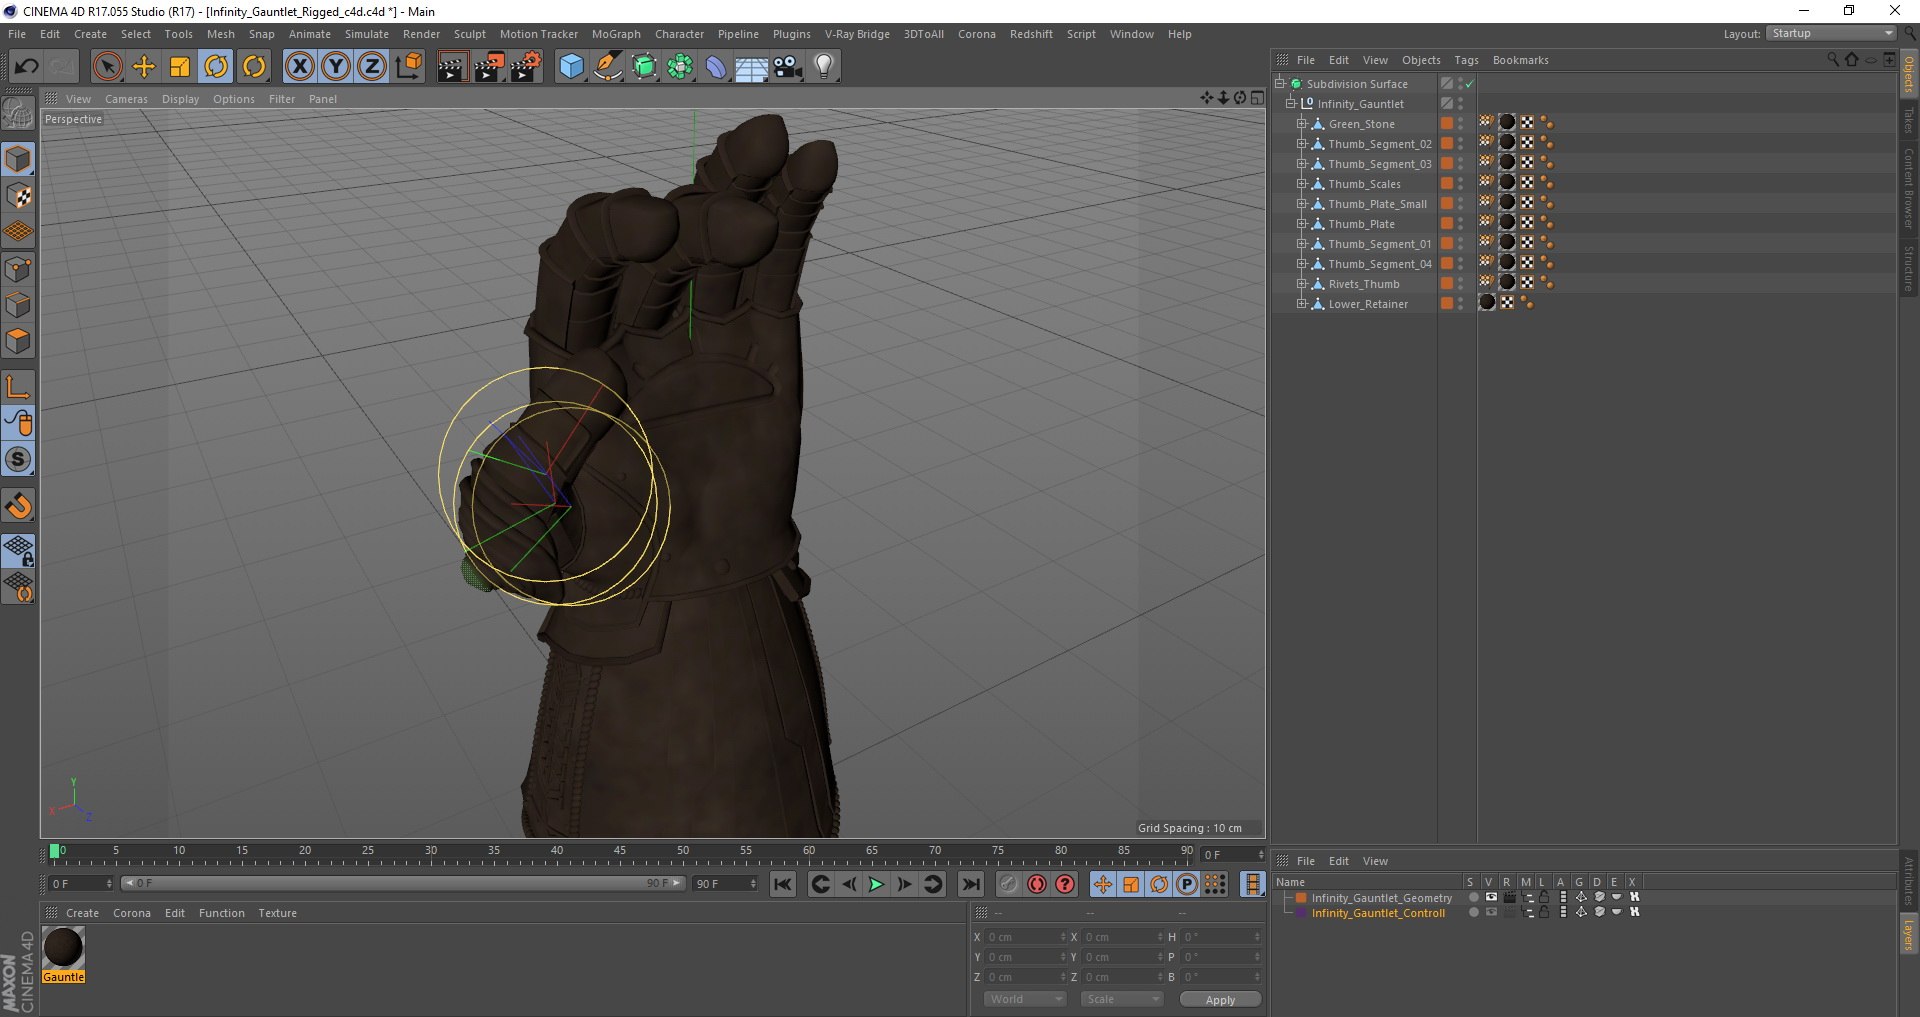Toggle coordinate system icon
Viewport: 1920px width, 1017px height.
[x=409, y=67]
